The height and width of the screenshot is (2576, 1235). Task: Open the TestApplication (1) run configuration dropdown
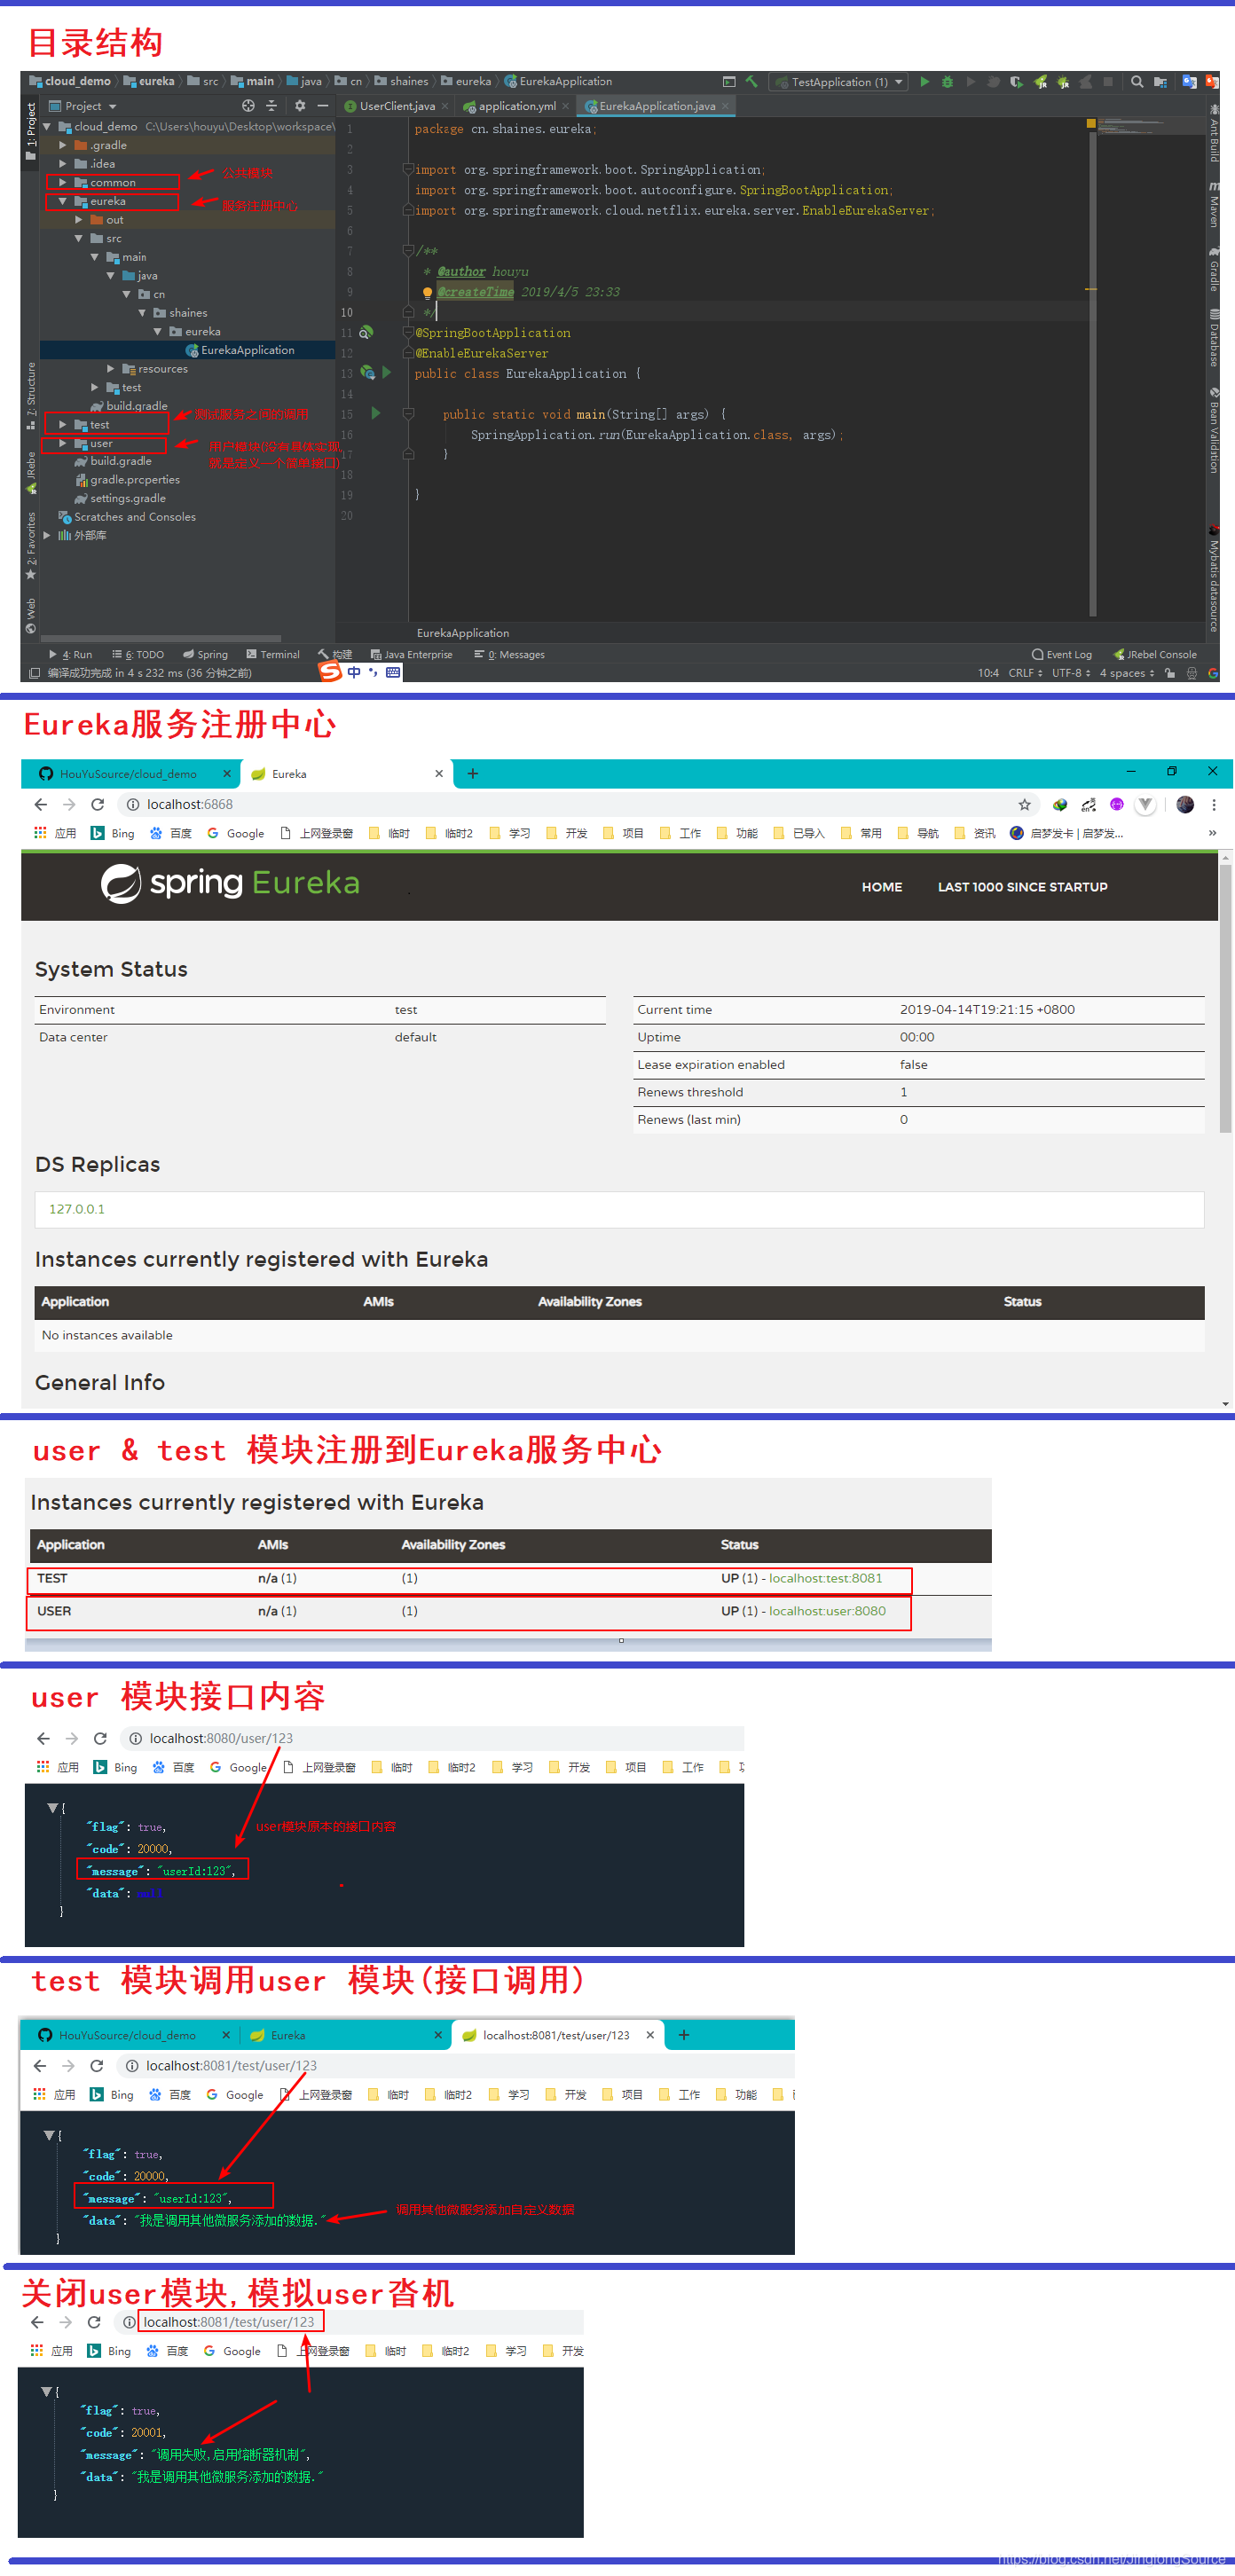[839, 82]
